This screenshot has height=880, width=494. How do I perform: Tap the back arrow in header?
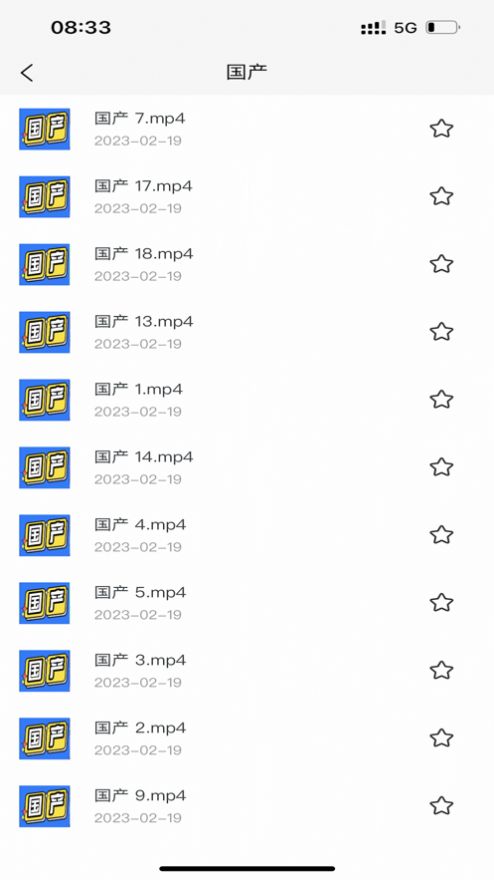tap(27, 73)
